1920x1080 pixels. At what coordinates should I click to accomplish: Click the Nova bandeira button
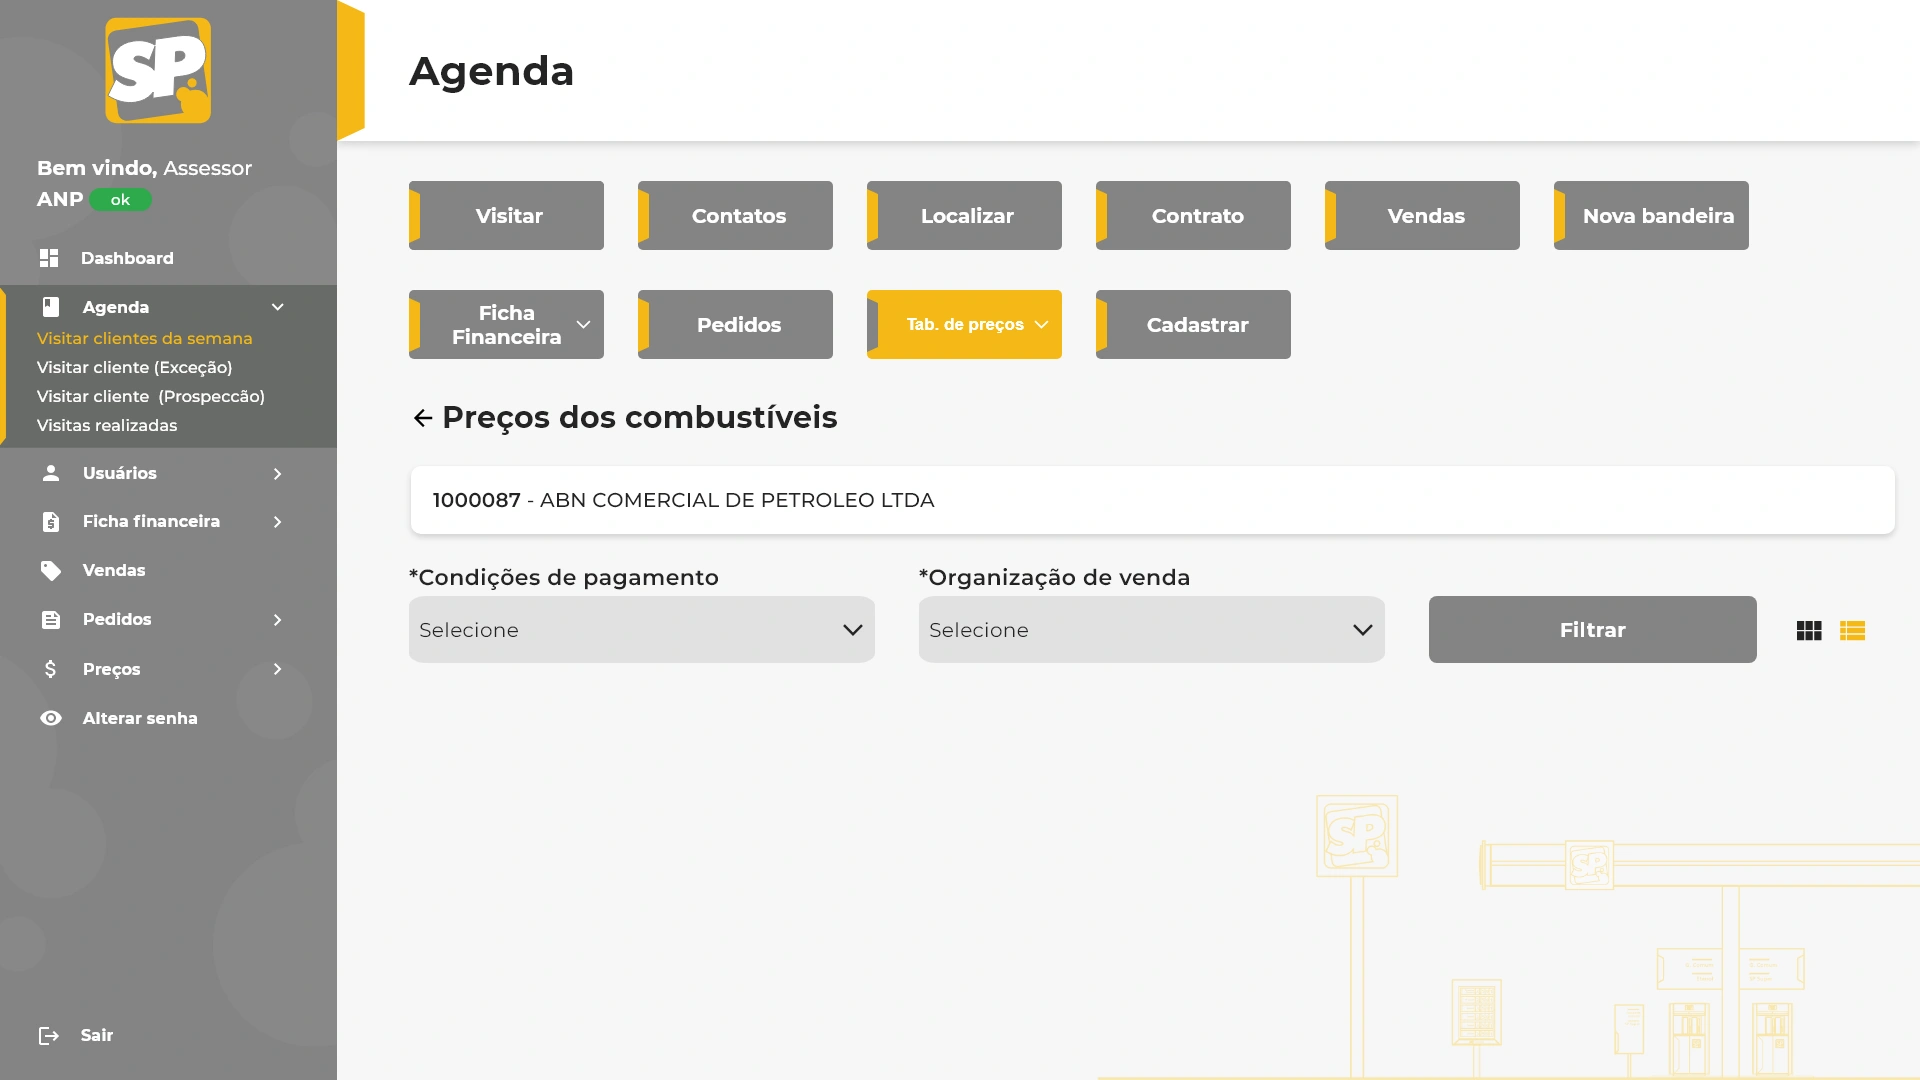point(1651,216)
